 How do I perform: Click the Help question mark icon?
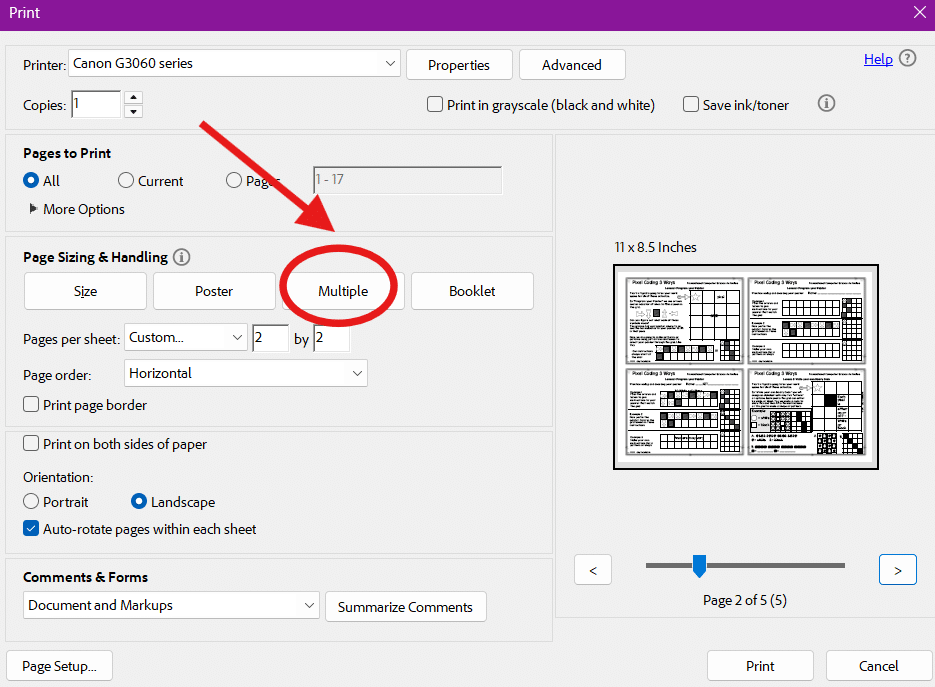tap(908, 59)
